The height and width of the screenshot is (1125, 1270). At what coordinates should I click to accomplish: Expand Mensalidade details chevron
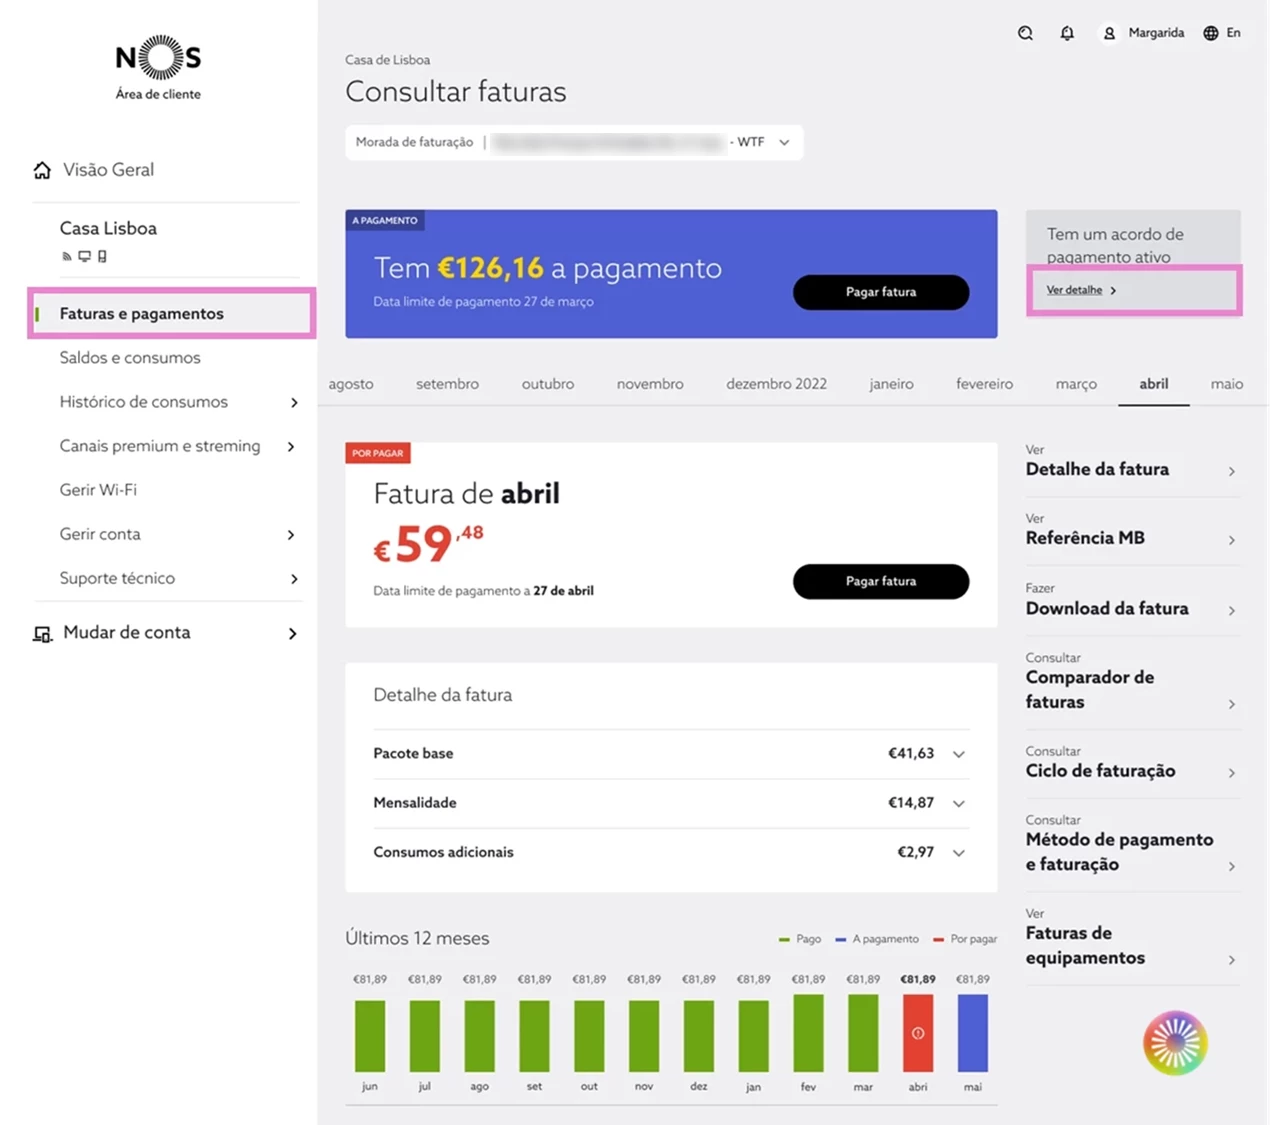pos(958,803)
